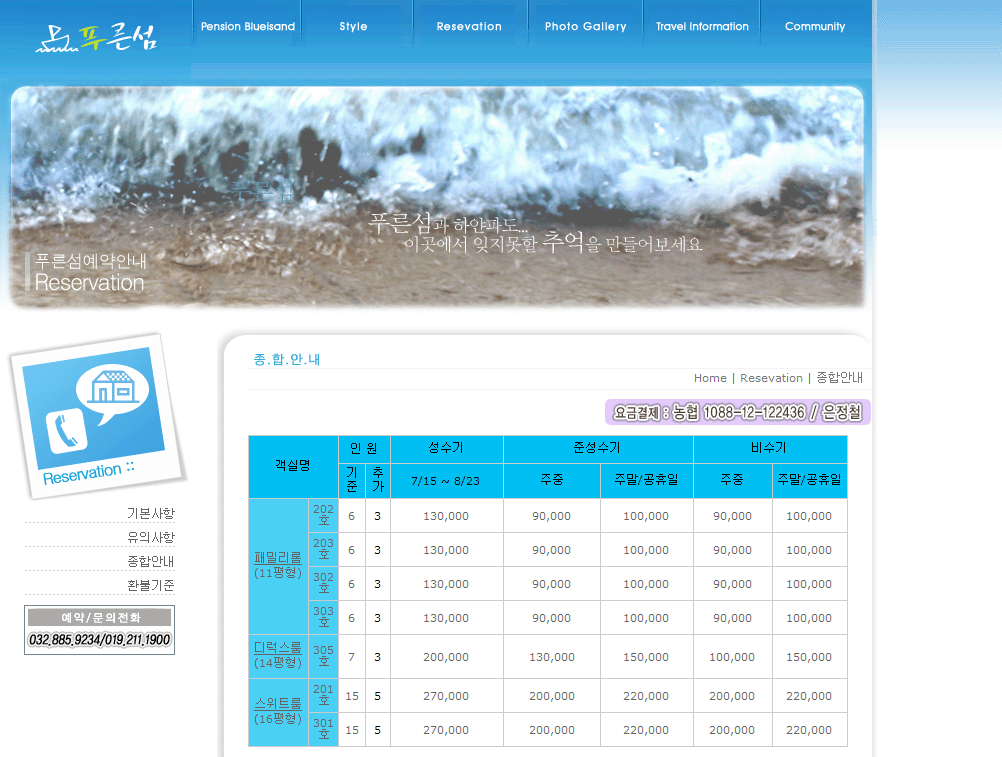The image size is (1002, 757).
Task: Click the Reservation phone-and-house image
Action: click(x=97, y=415)
